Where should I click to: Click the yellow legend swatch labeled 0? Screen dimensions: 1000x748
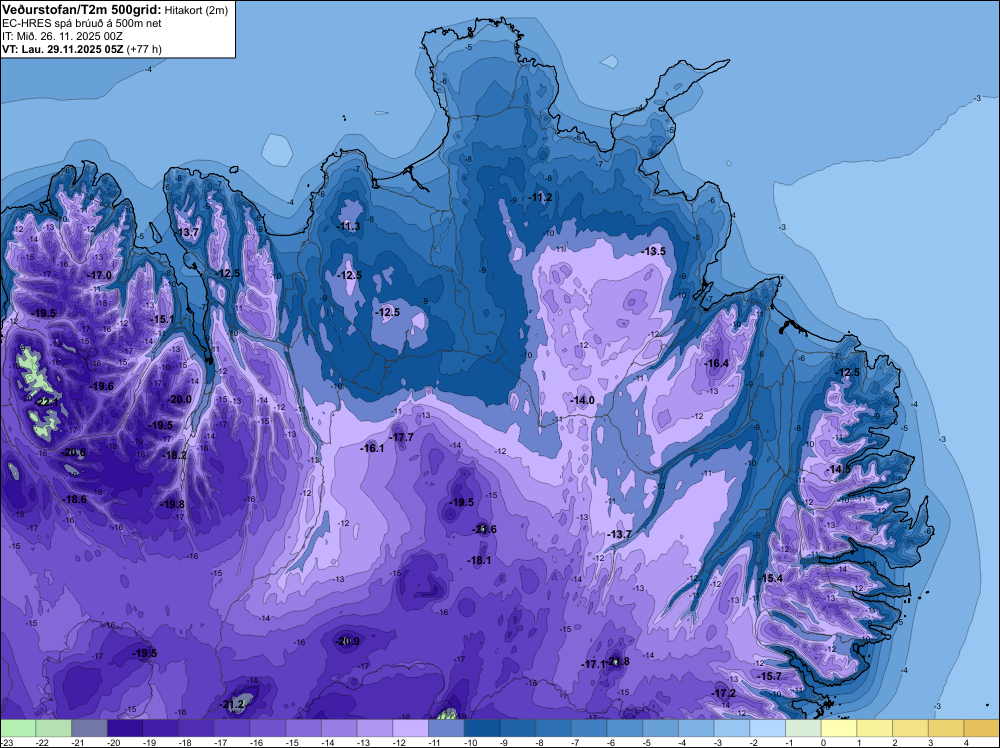pyautogui.click(x=839, y=728)
